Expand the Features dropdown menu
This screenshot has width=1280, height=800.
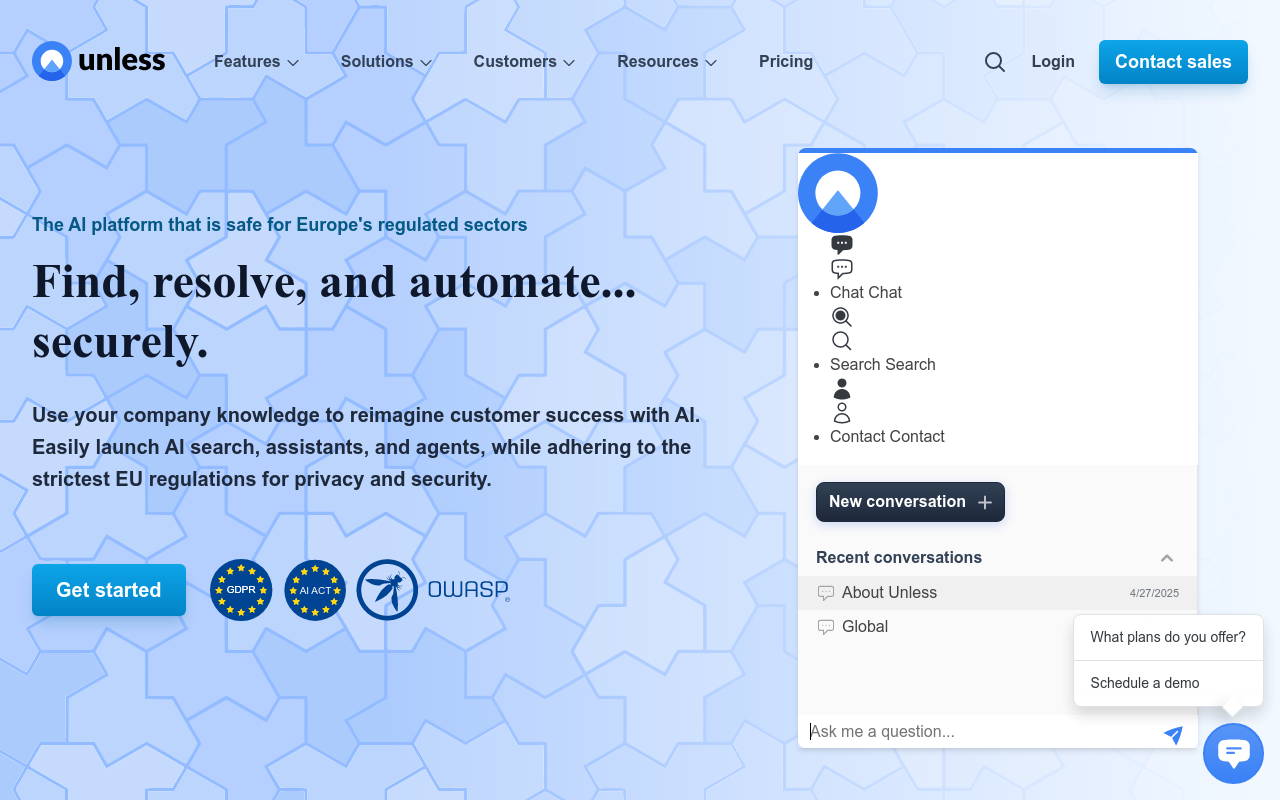pos(256,61)
